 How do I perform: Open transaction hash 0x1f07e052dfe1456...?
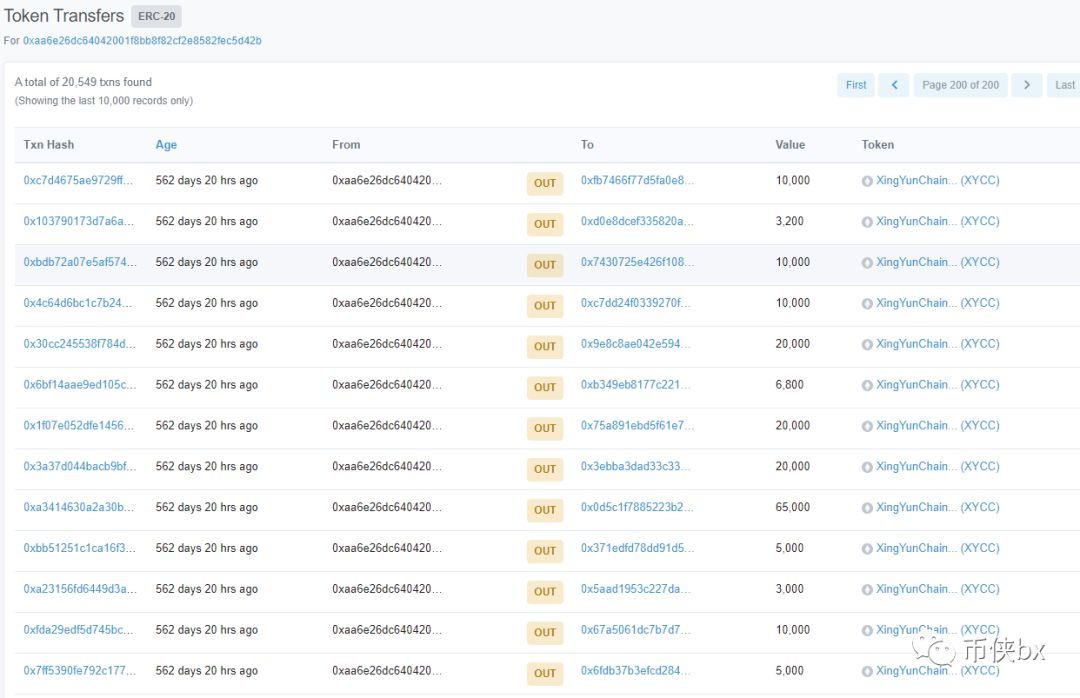[x=79, y=425]
